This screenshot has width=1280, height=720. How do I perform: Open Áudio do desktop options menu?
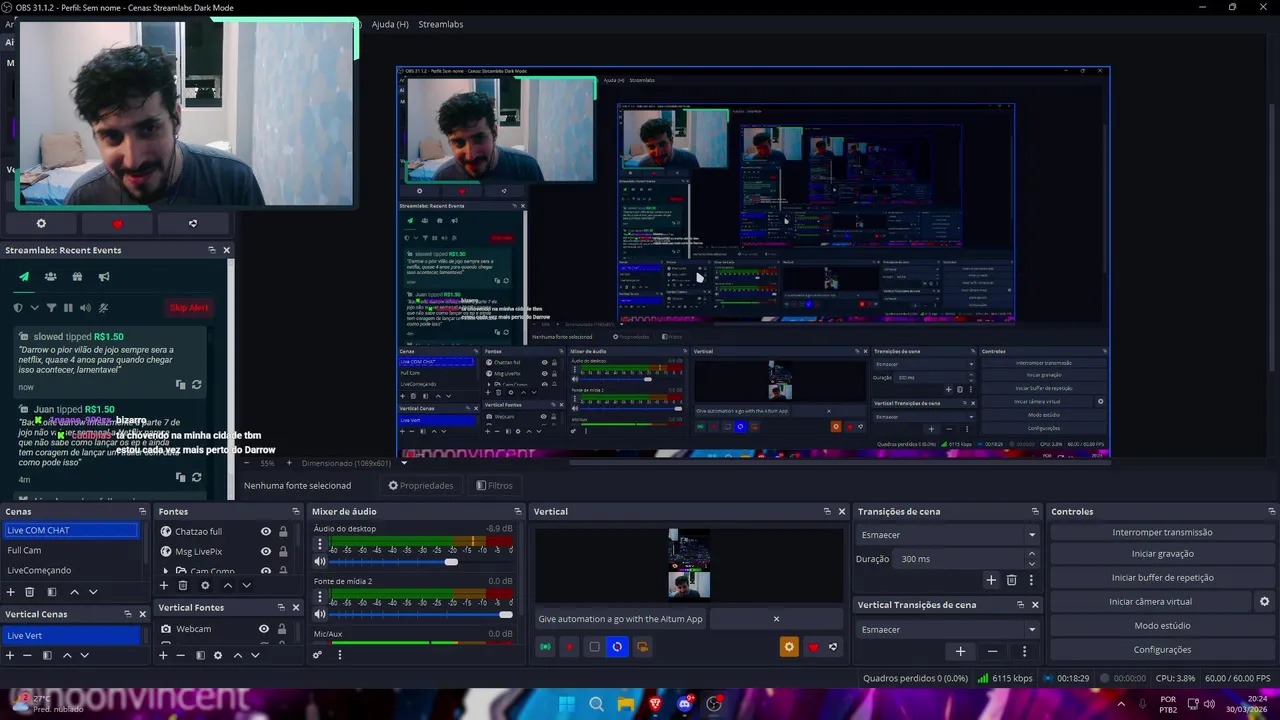(320, 545)
